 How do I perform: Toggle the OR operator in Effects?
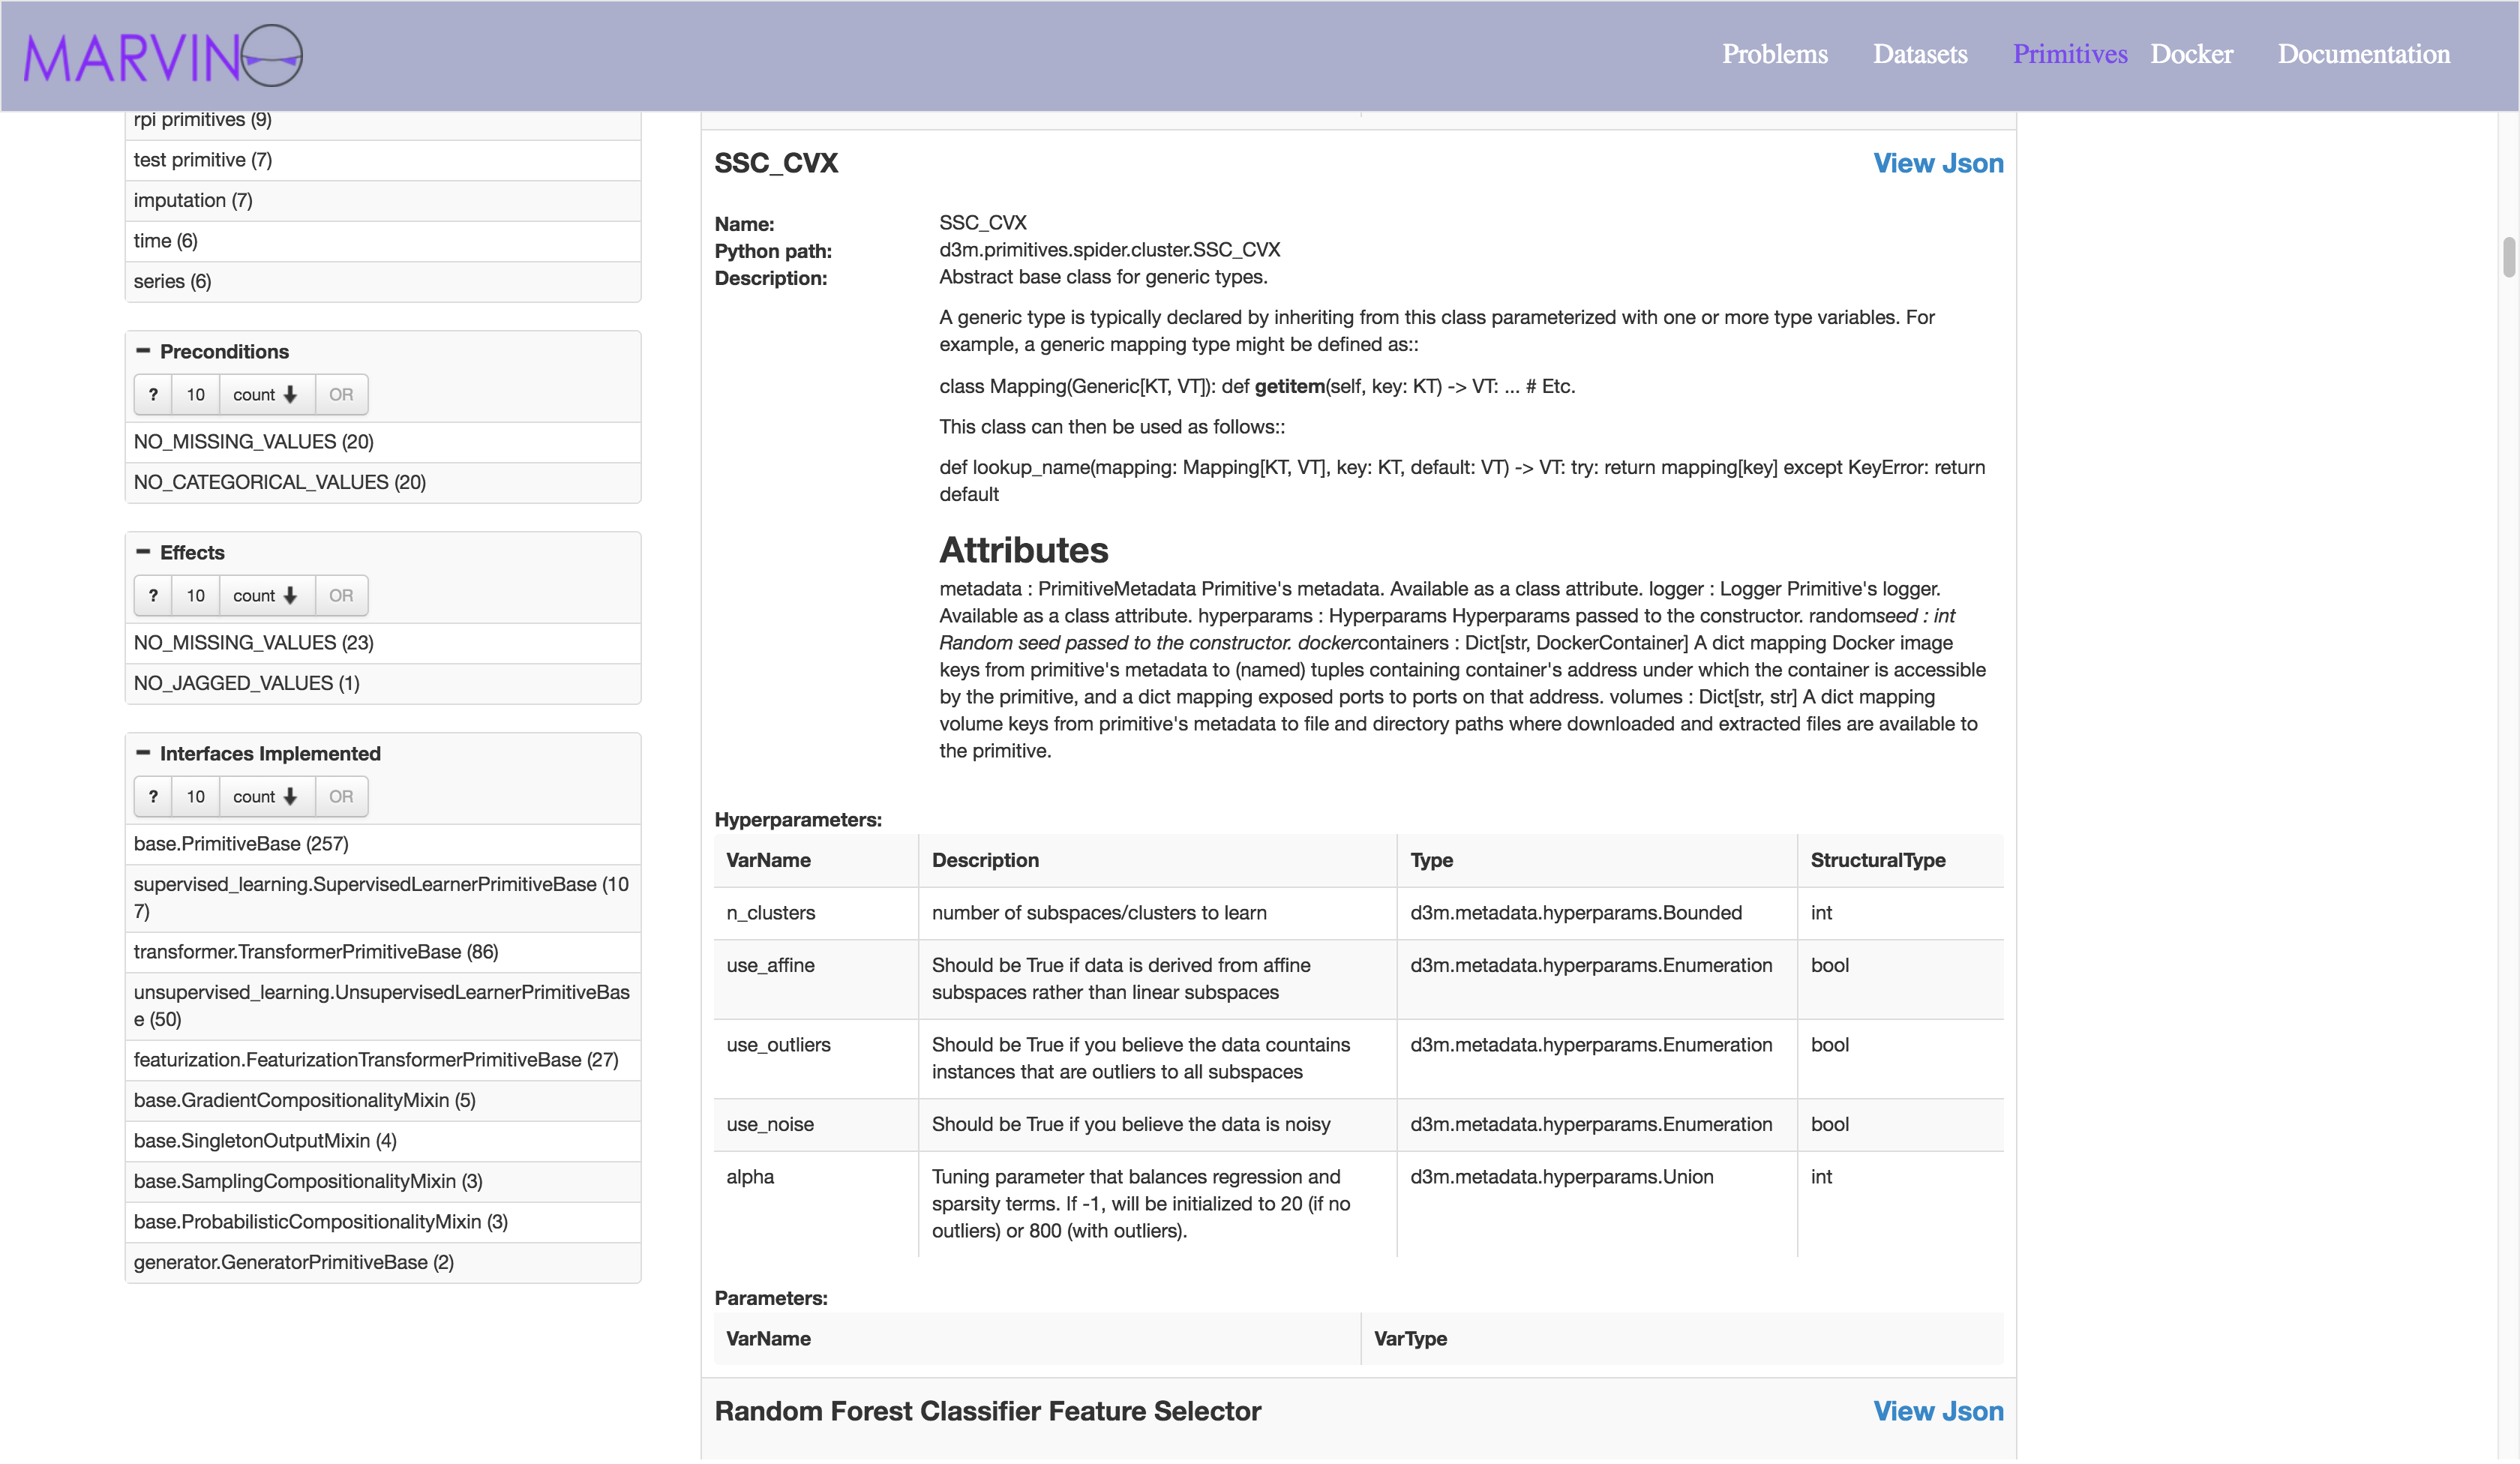pos(341,596)
